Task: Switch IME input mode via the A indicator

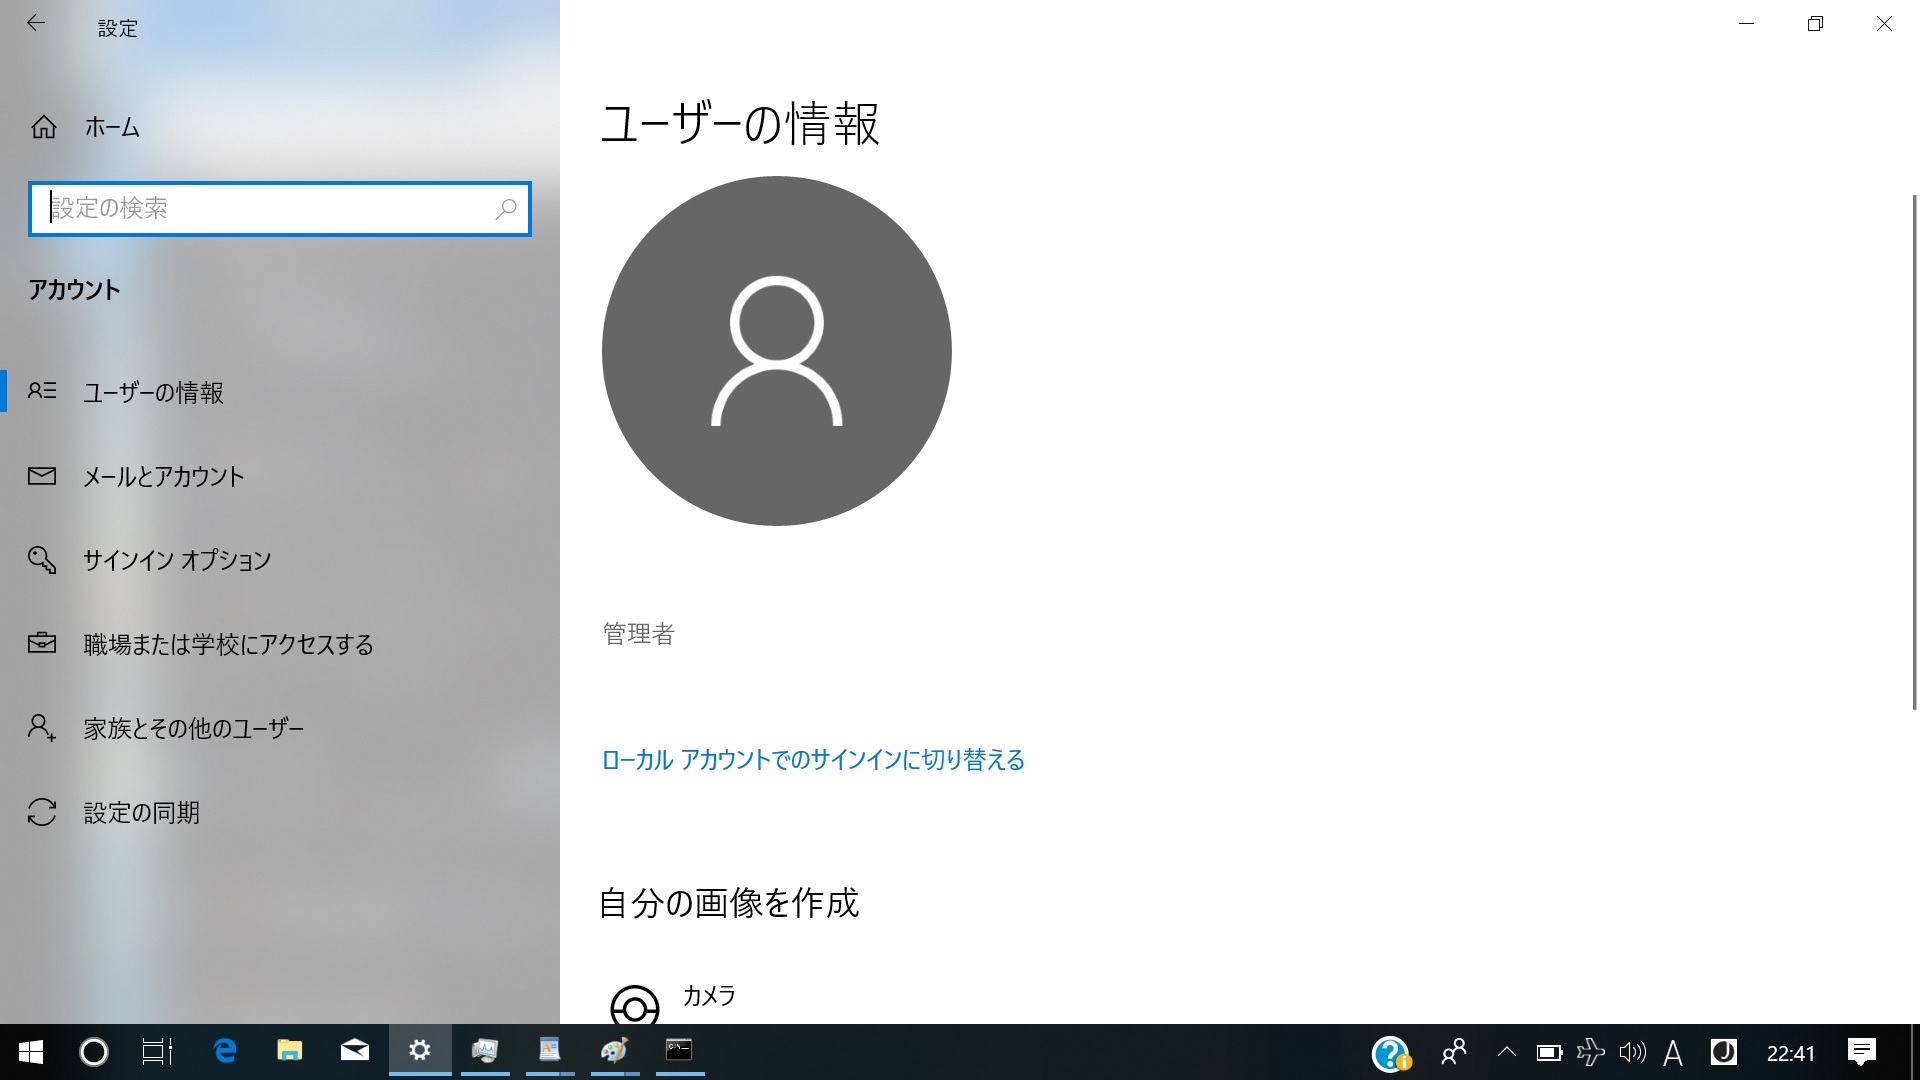Action: click(1673, 1051)
